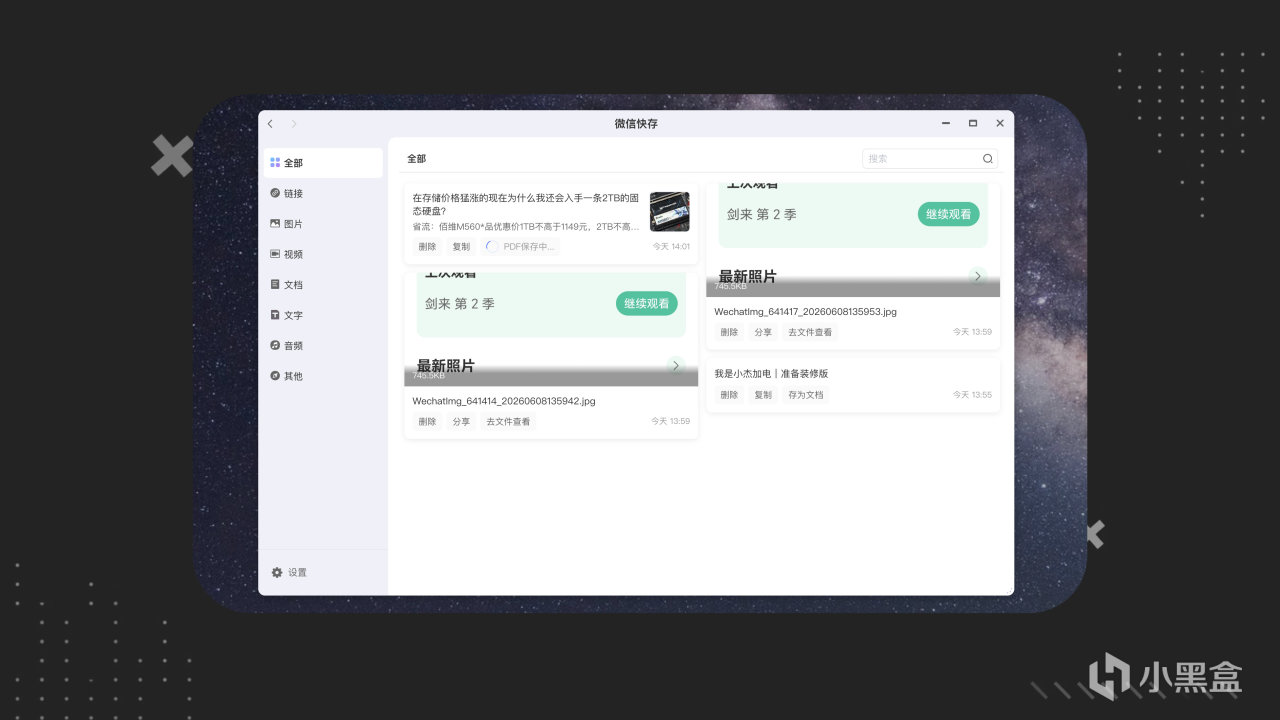
Task: Delete the WechatImg_641417 image item
Action: [x=729, y=332]
